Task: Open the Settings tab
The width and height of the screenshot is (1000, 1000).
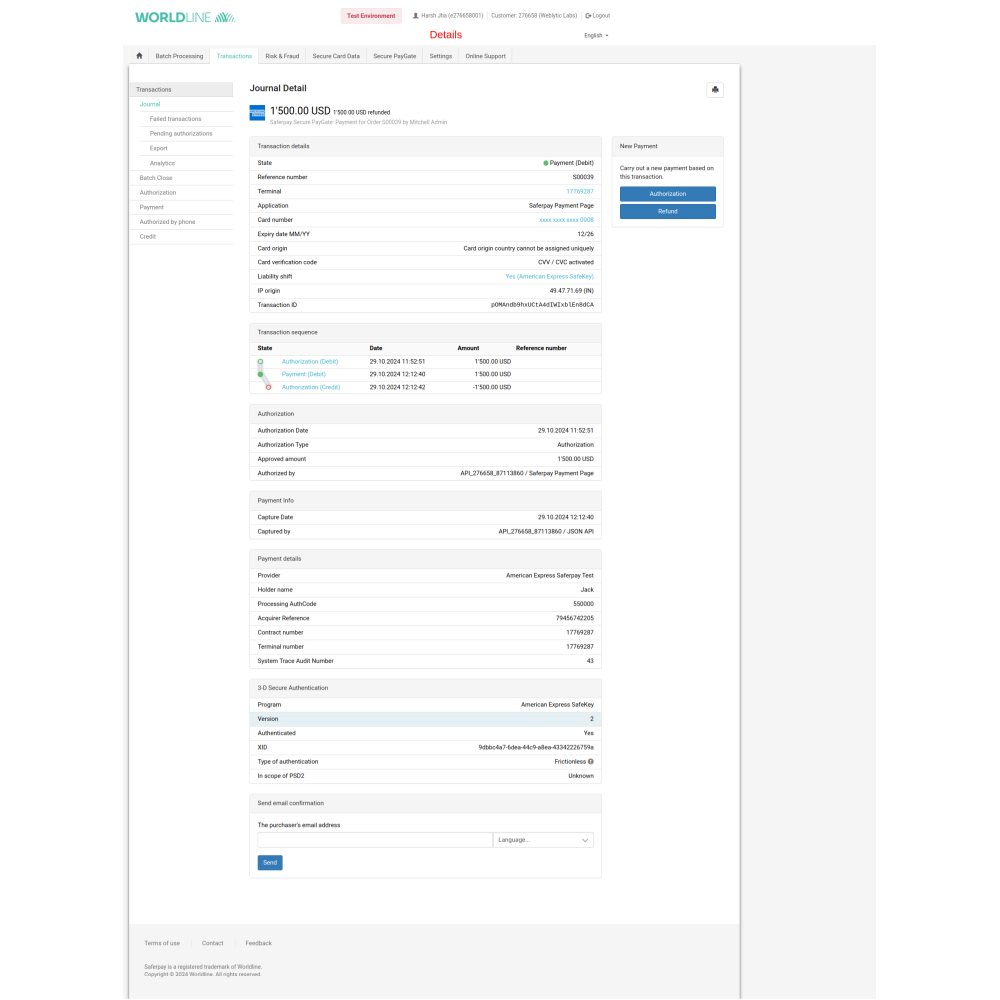Action: (x=441, y=56)
